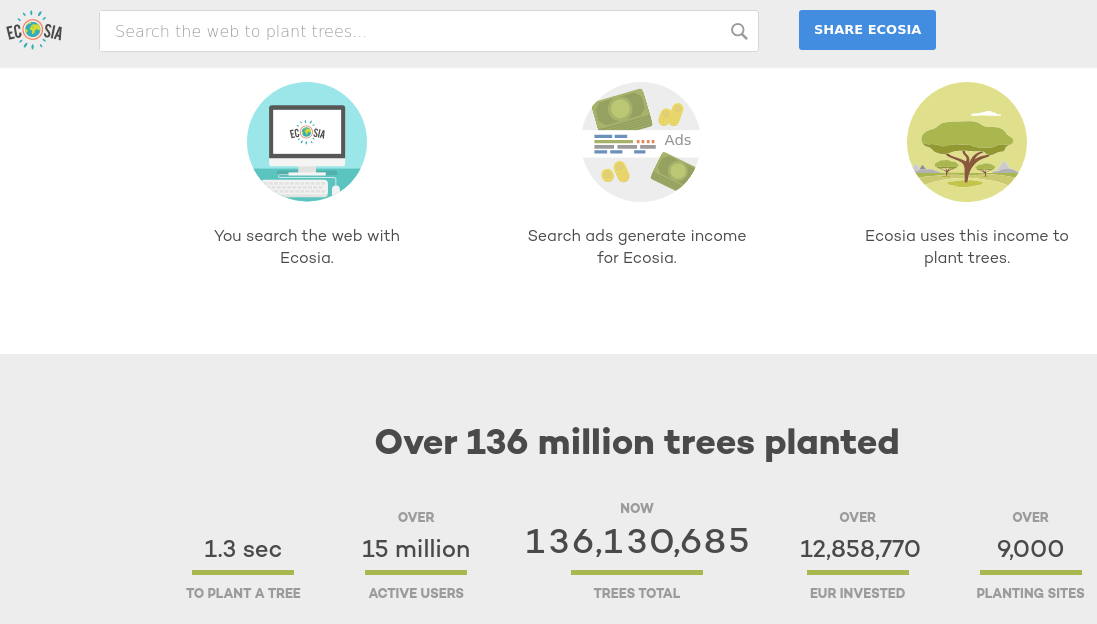Click the magnifying glass search icon

click(739, 31)
